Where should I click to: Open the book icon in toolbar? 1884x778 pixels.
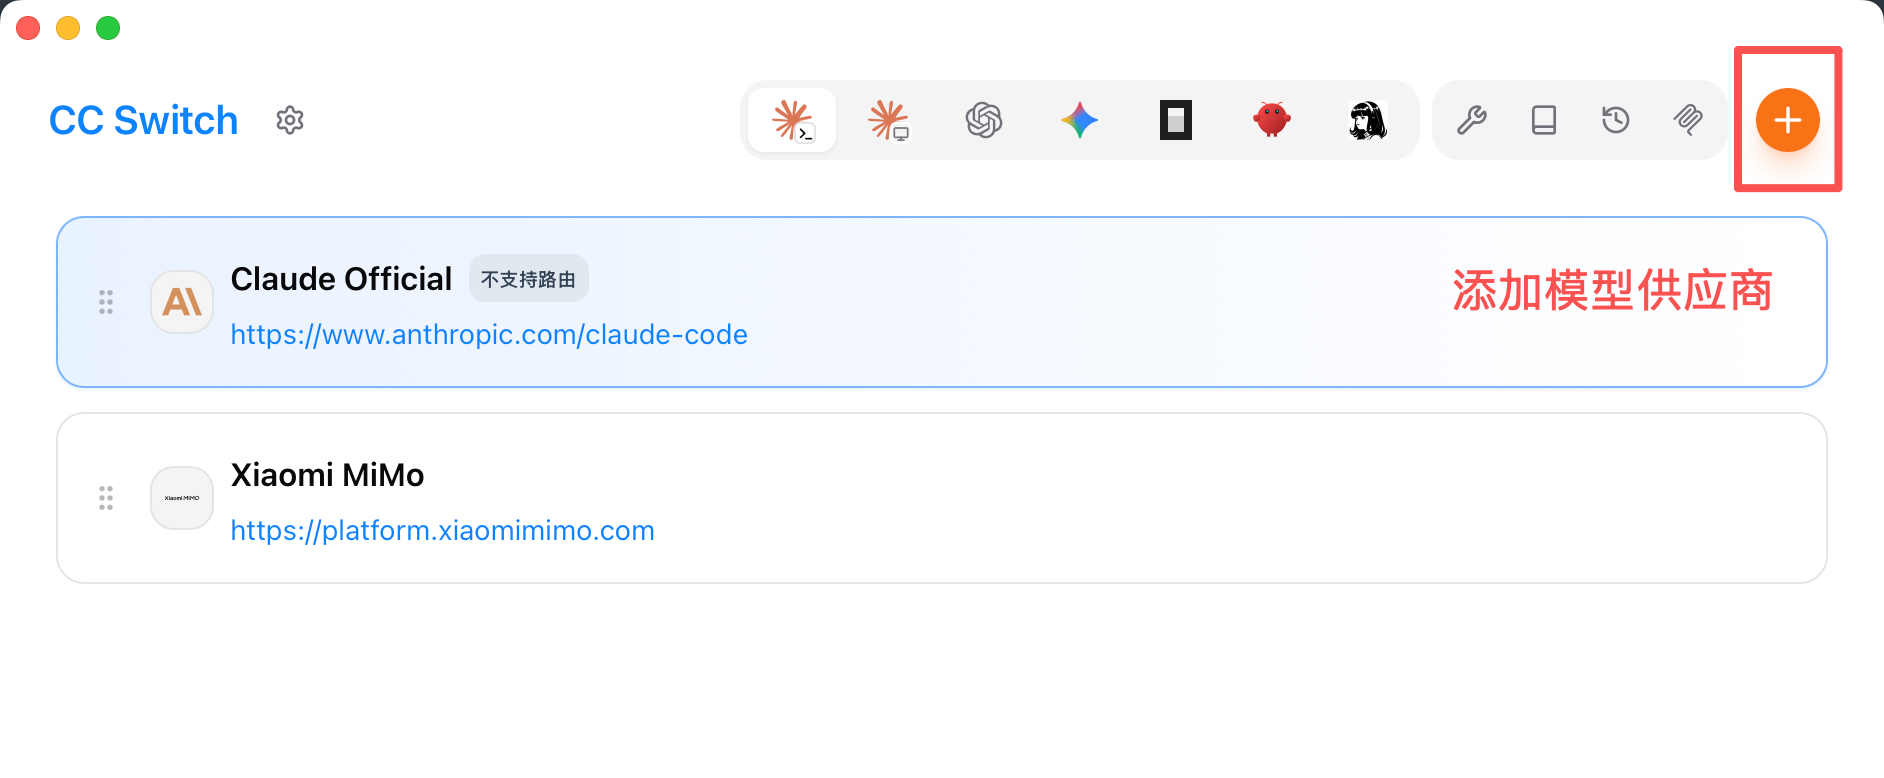pos(1544,120)
